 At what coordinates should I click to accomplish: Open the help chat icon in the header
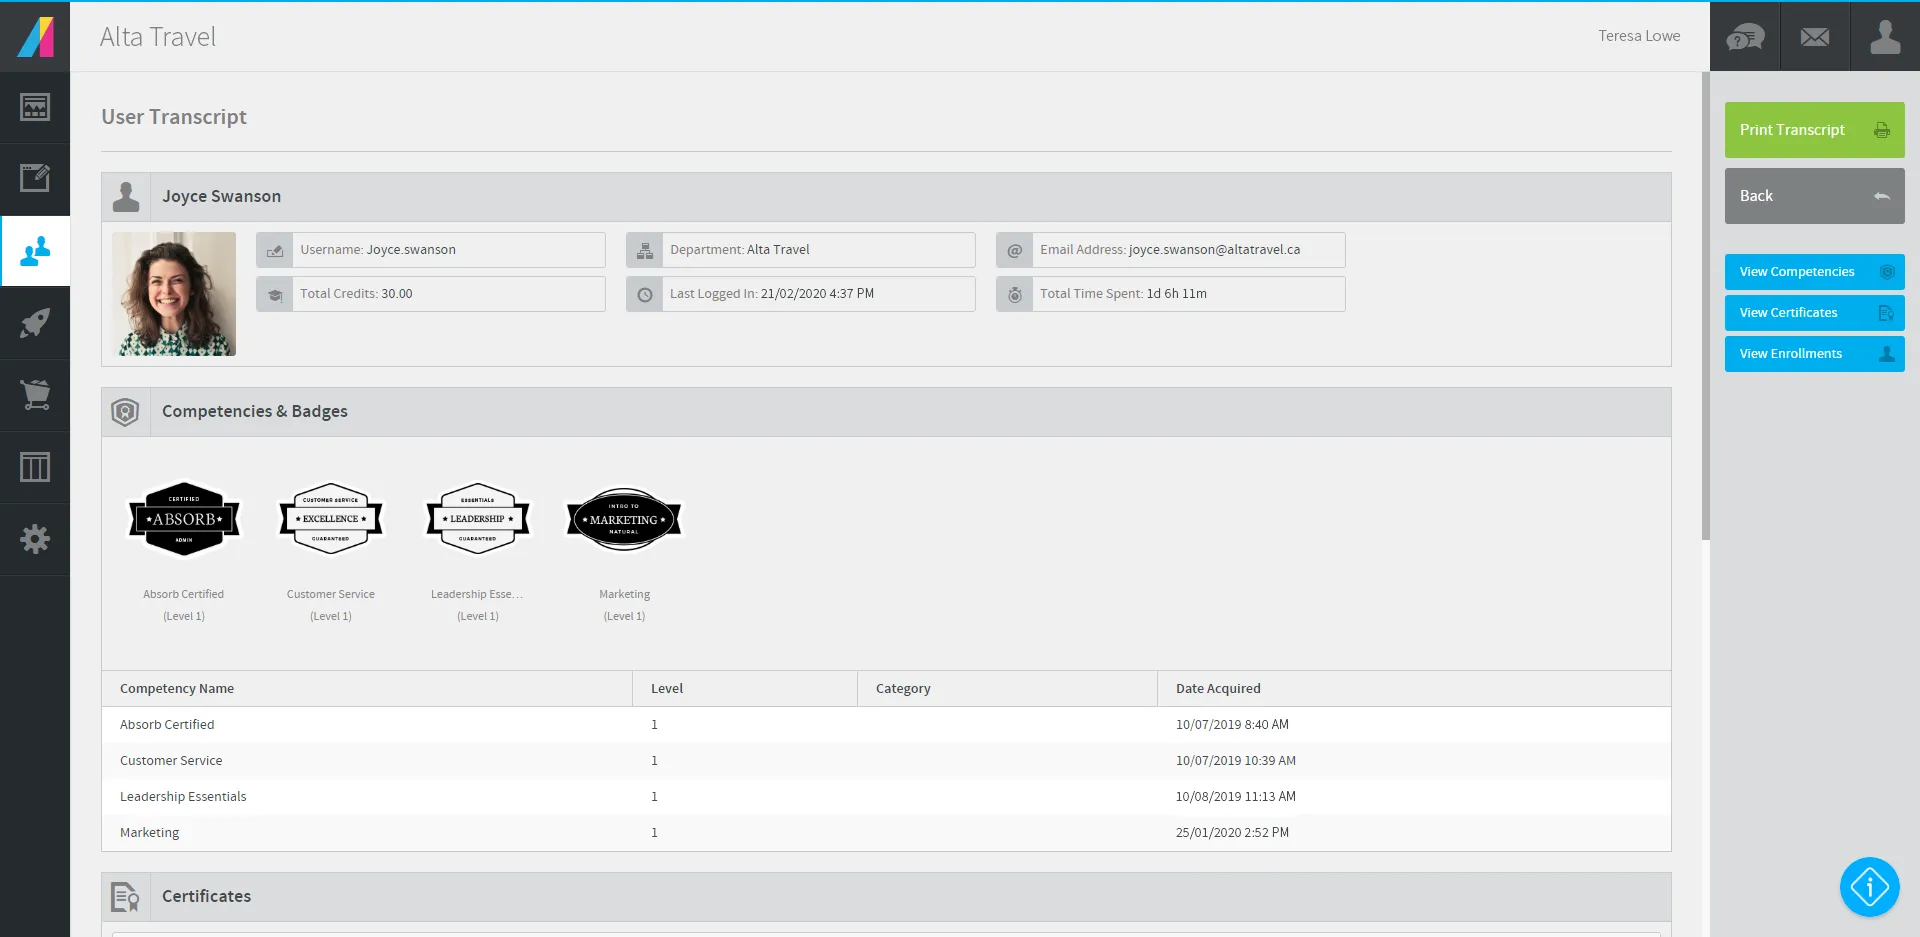[1745, 36]
